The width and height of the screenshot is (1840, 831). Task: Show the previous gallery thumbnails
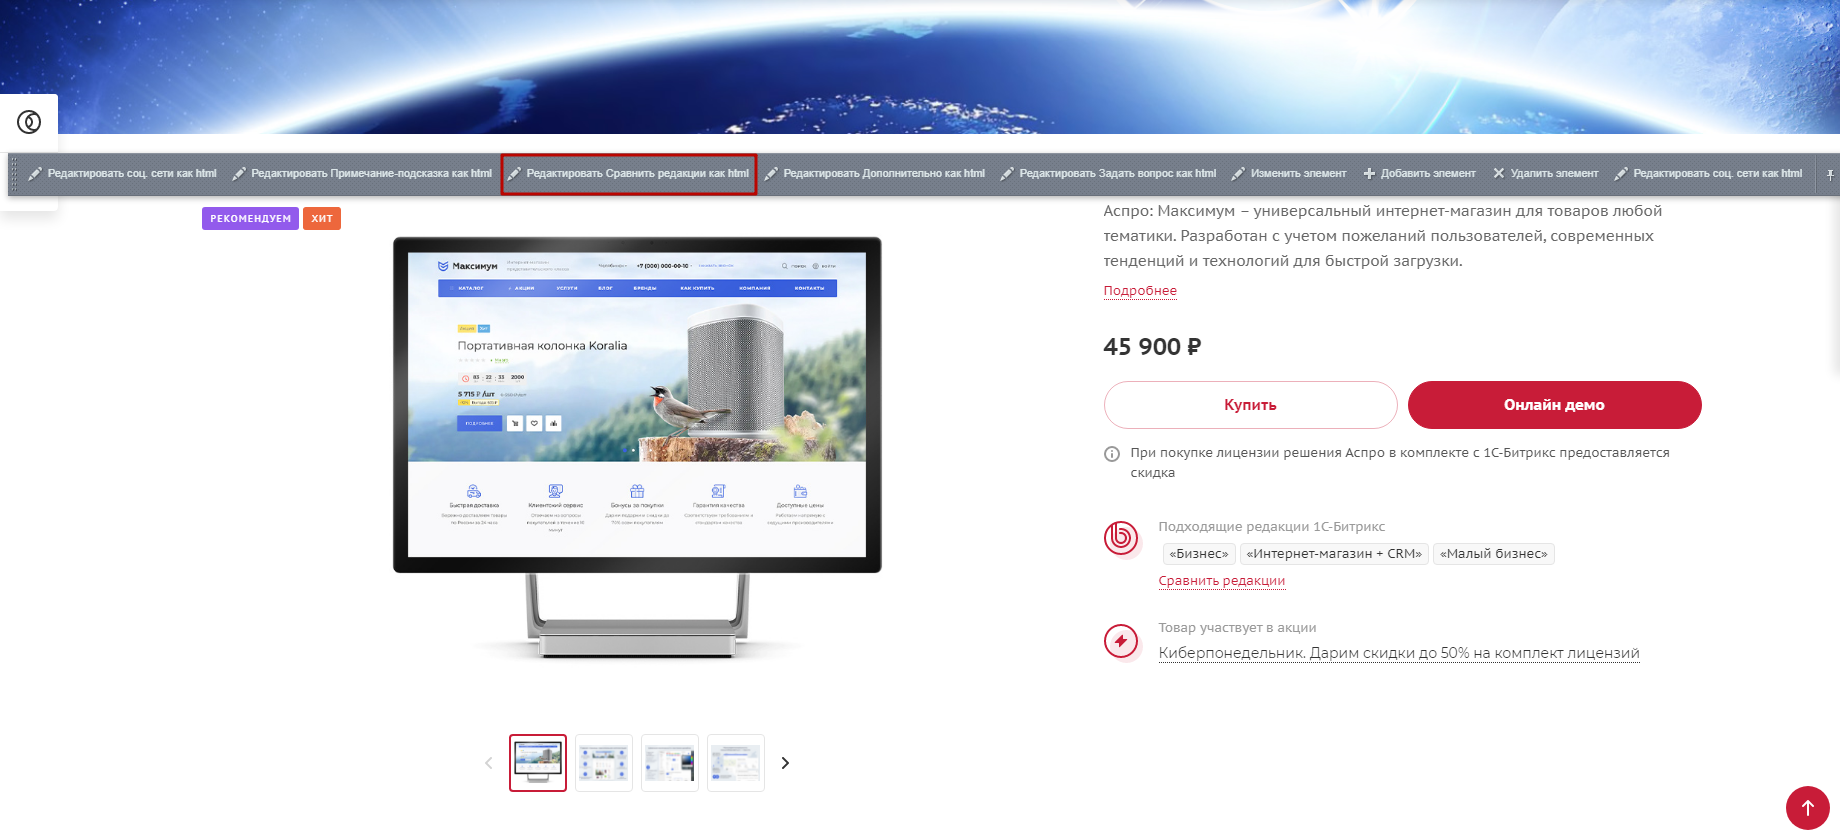[x=489, y=763]
